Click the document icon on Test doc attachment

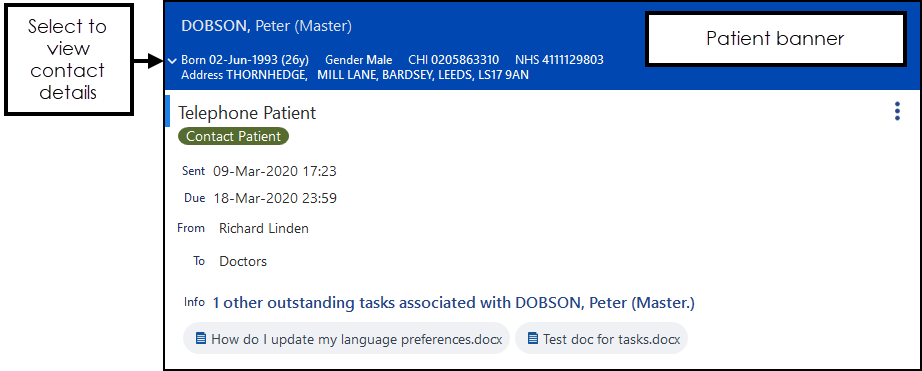pyautogui.click(x=533, y=339)
